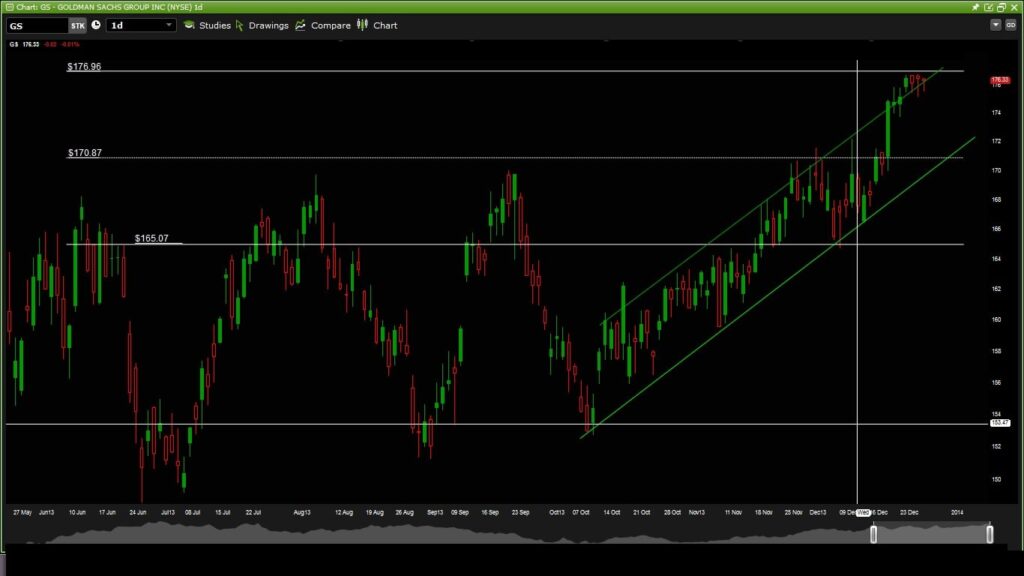Open the Studies menu icon
The height and width of the screenshot is (576, 1024).
(188, 25)
